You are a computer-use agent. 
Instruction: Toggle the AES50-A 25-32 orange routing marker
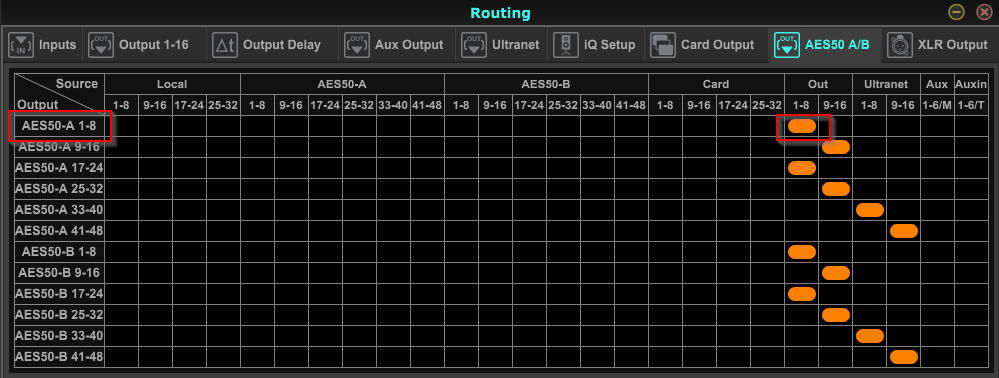coord(836,189)
